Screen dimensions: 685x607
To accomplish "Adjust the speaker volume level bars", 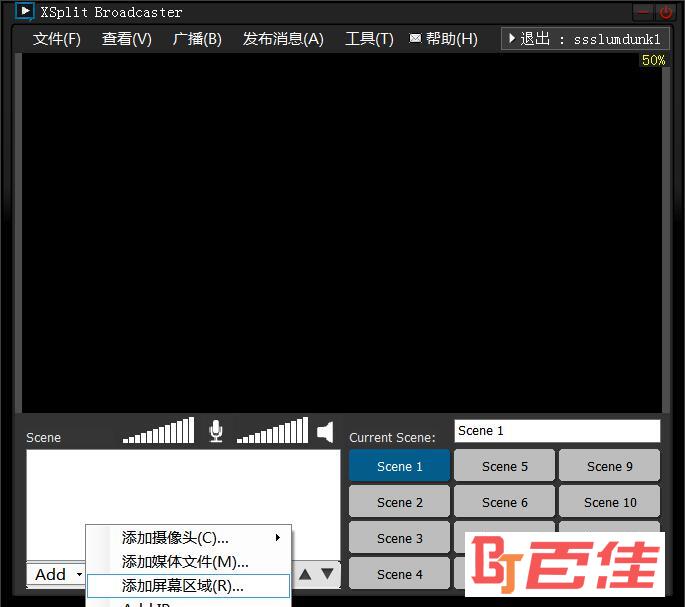I will (x=273, y=430).
